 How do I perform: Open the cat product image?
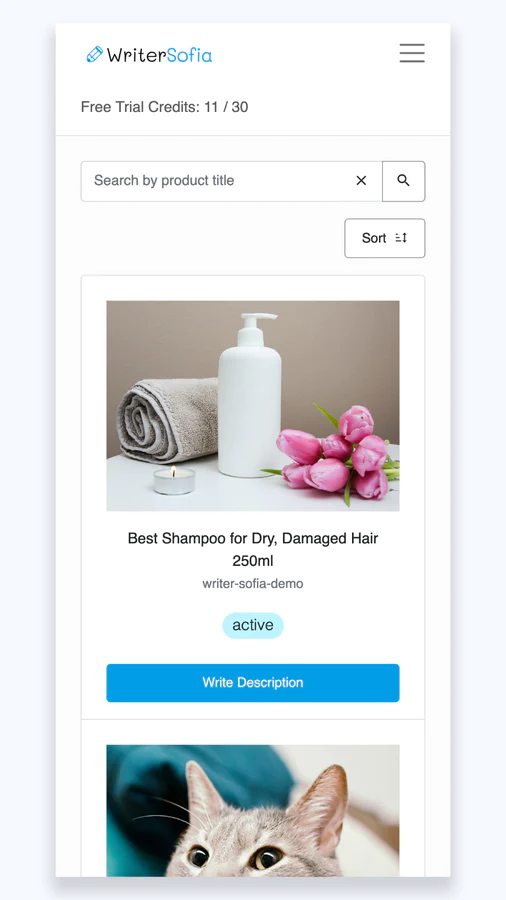(252, 810)
